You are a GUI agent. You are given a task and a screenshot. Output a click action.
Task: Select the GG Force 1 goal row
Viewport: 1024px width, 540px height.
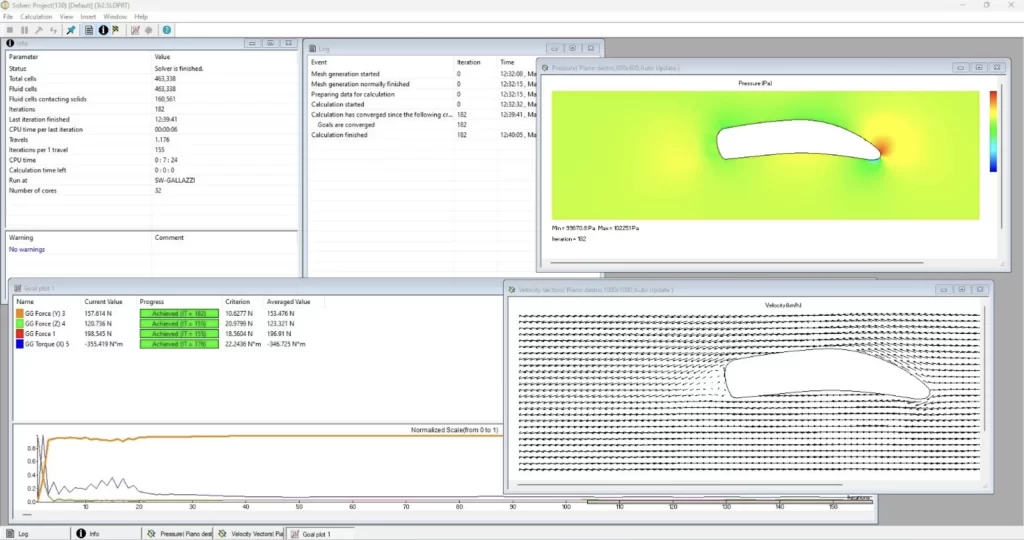45,334
